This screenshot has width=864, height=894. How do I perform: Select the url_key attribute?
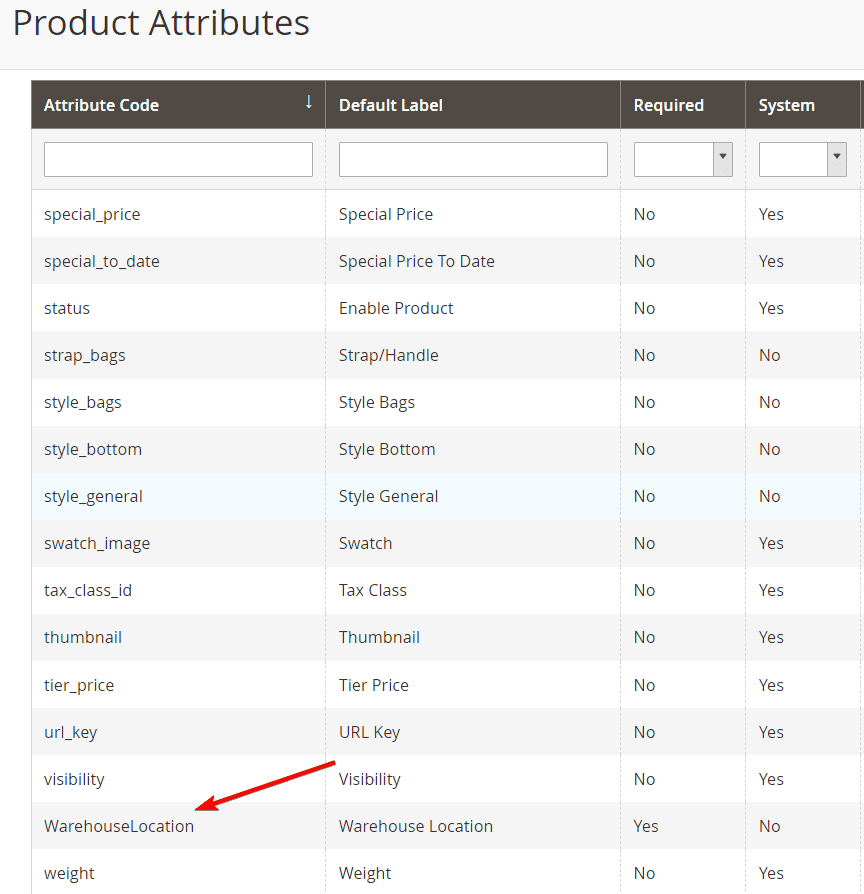[x=70, y=732]
